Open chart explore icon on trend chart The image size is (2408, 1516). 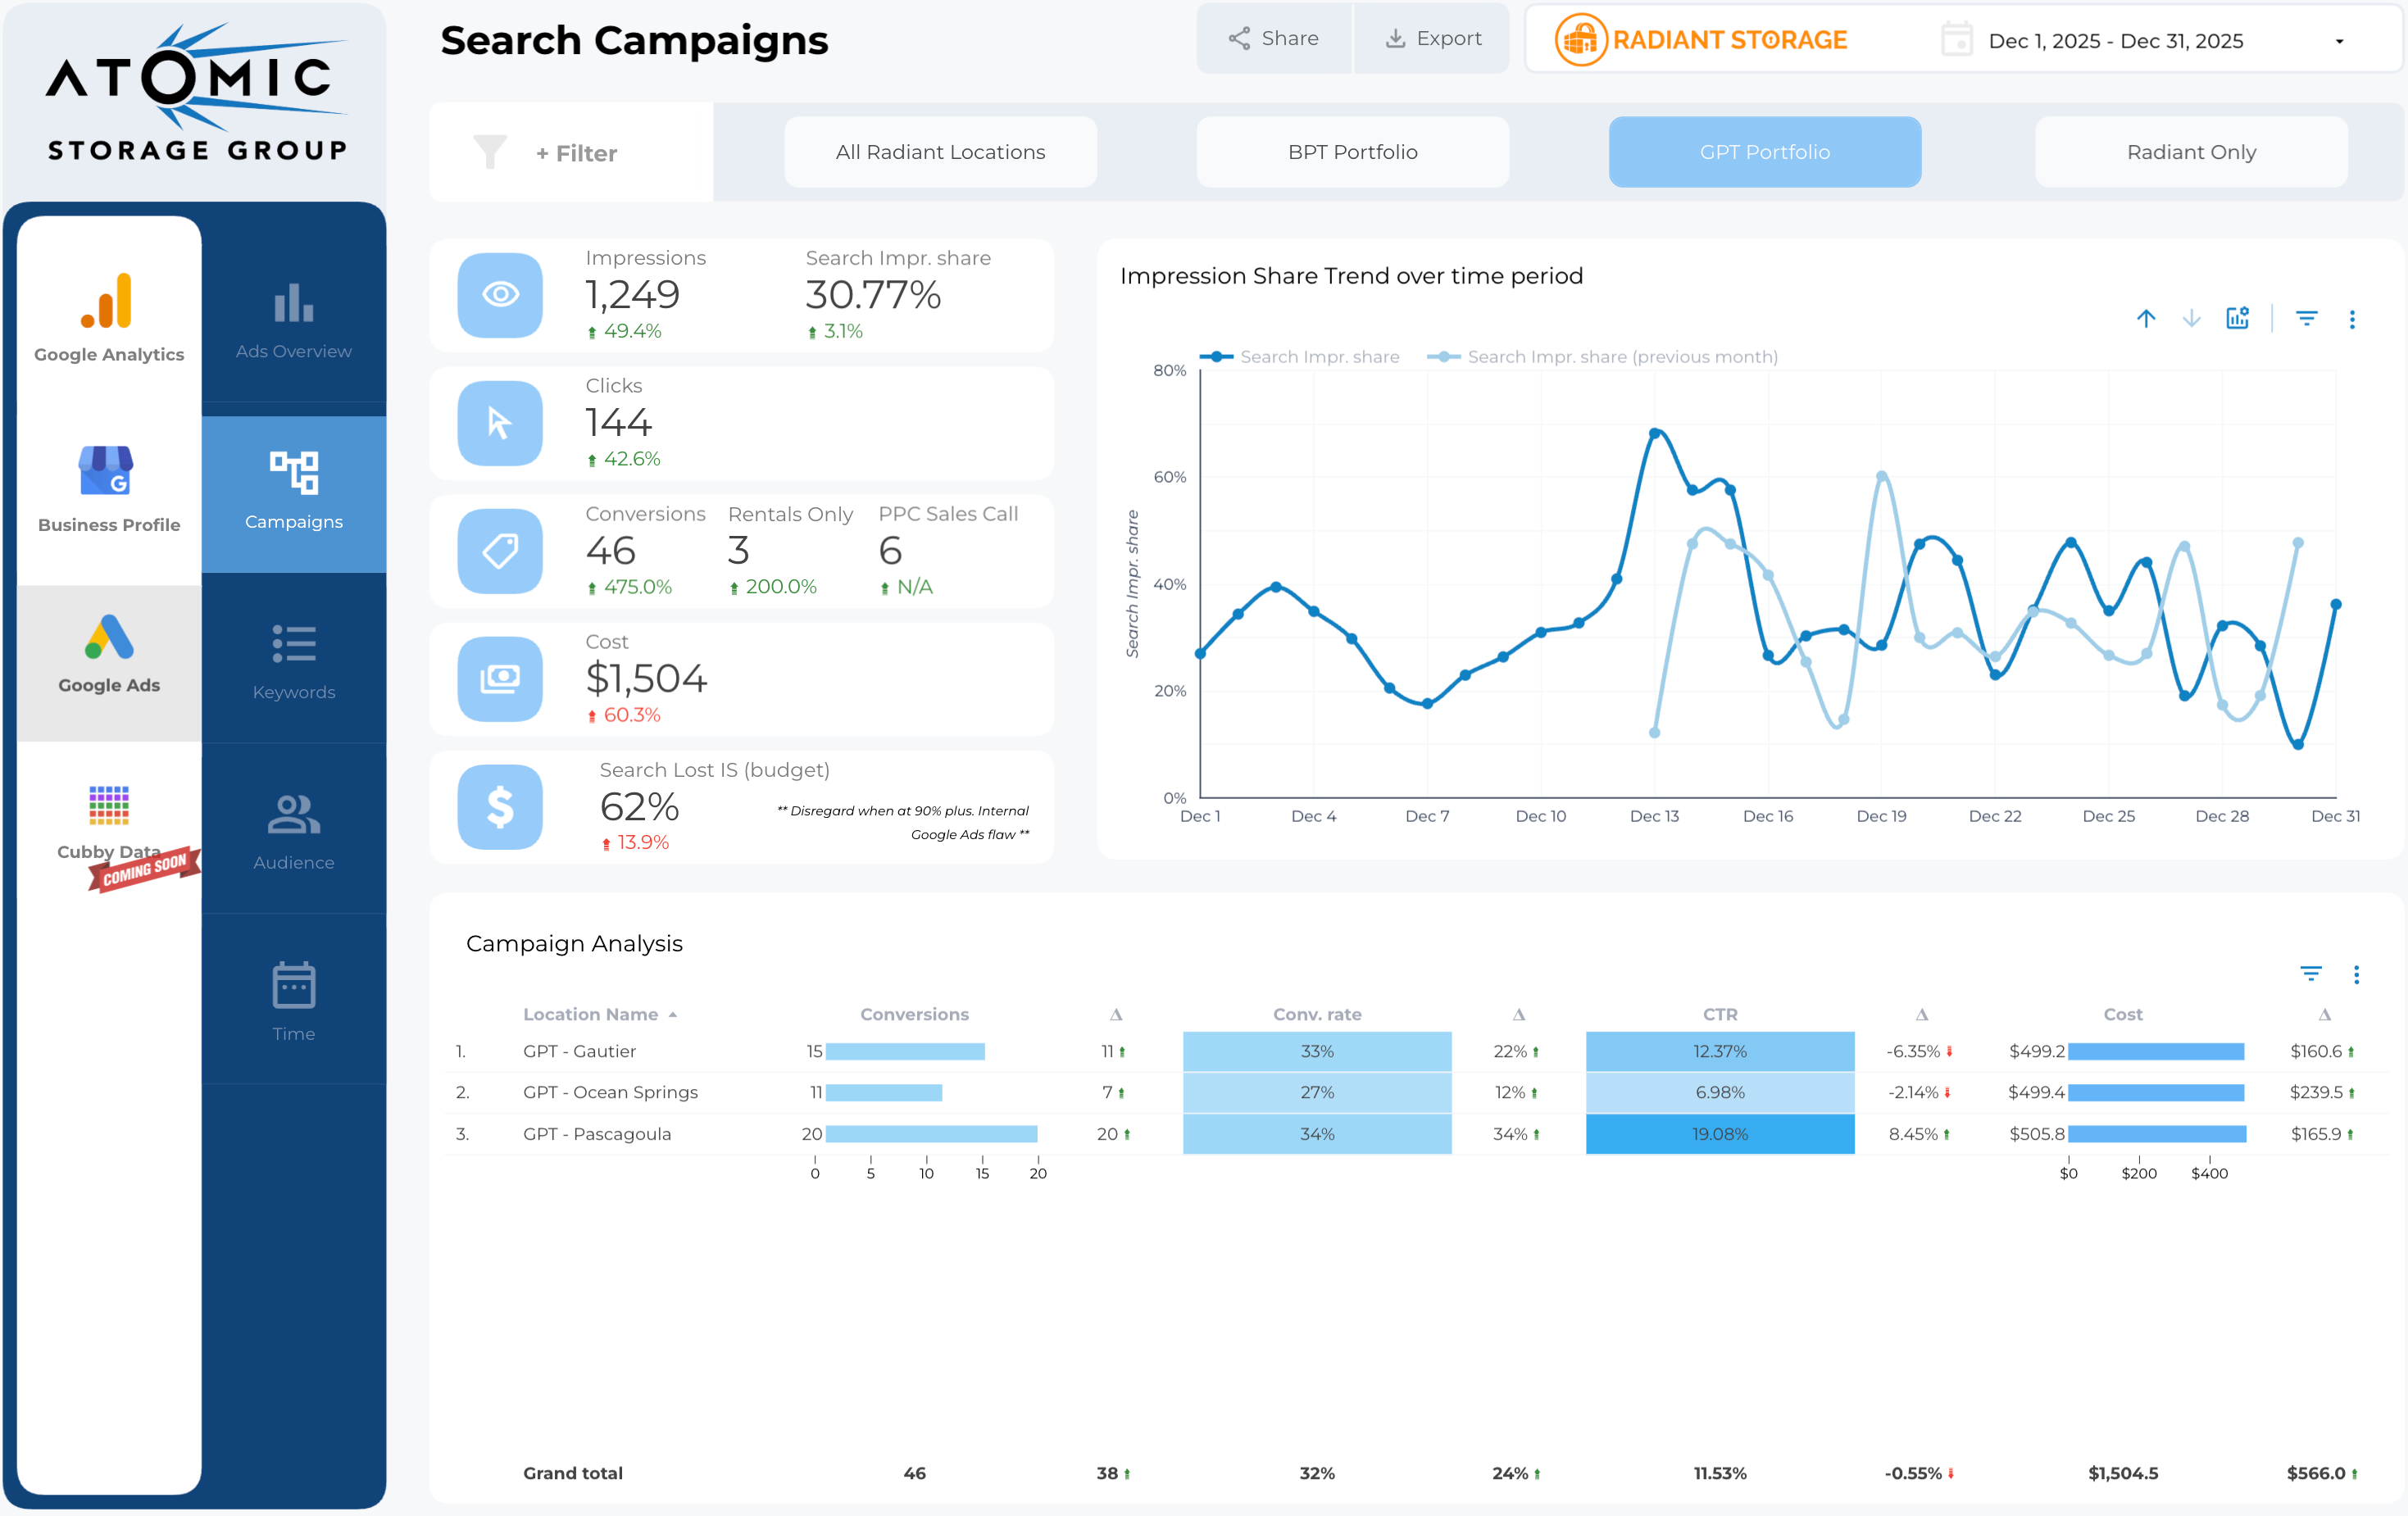2237,319
